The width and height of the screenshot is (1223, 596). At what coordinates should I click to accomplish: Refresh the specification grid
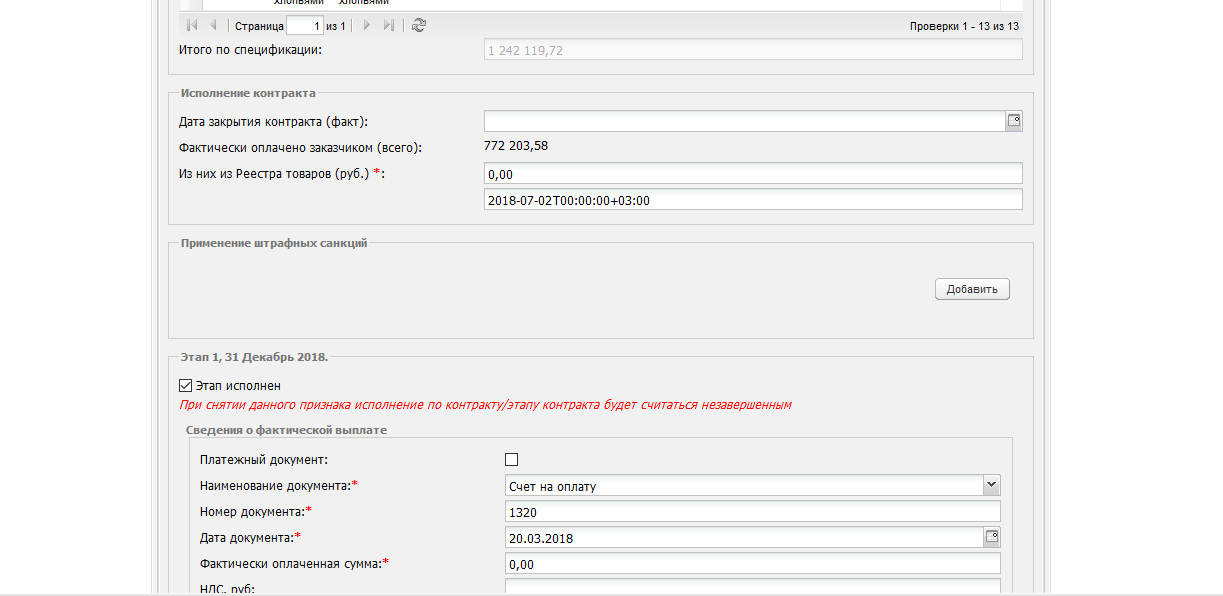[418, 25]
